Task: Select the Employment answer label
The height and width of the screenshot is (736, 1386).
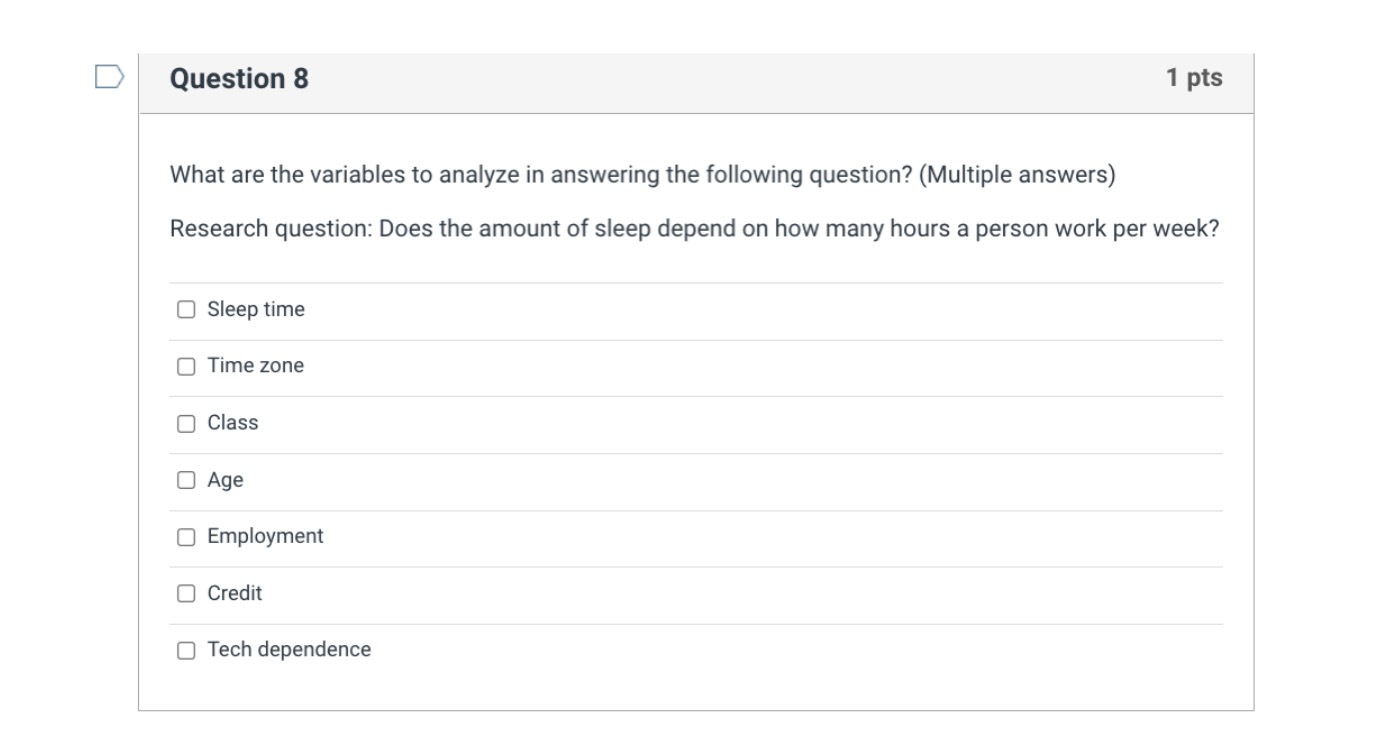Action: pos(264,537)
